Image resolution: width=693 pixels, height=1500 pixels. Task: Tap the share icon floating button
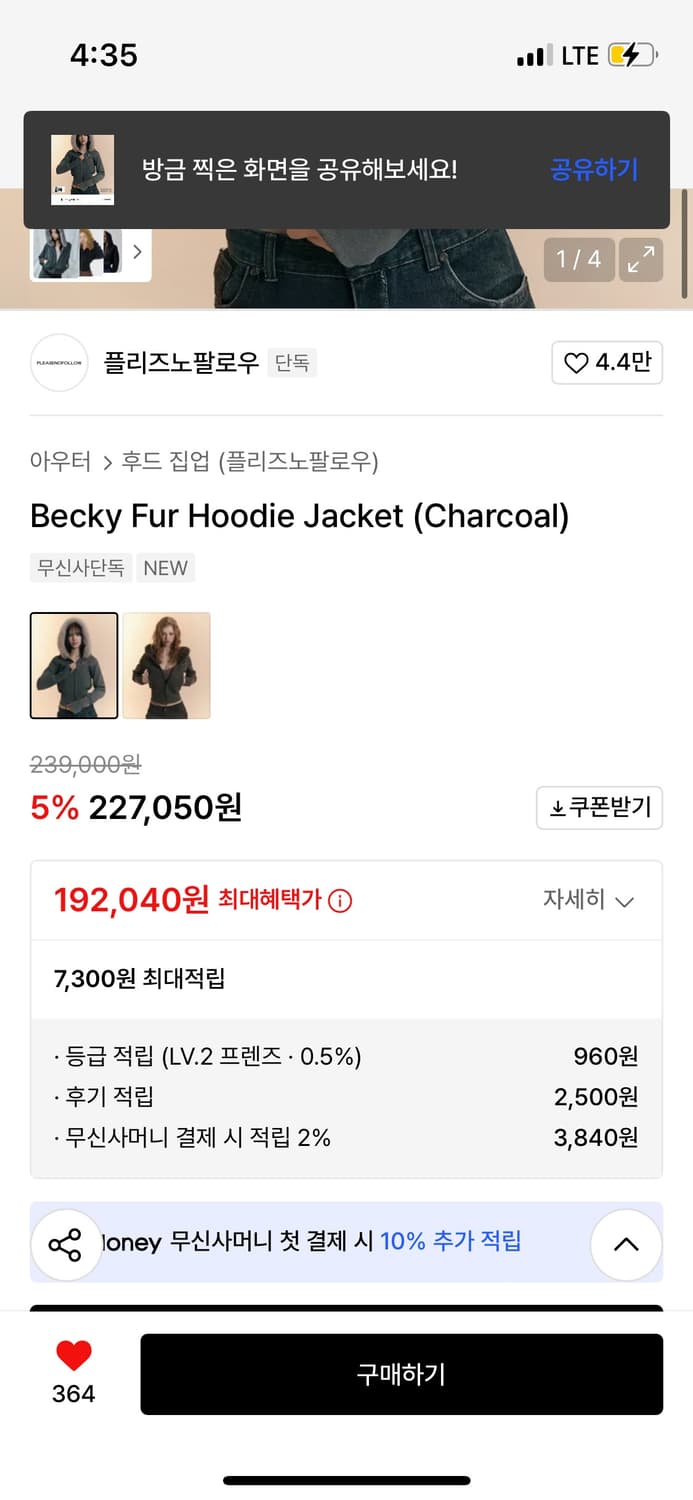click(x=65, y=1246)
